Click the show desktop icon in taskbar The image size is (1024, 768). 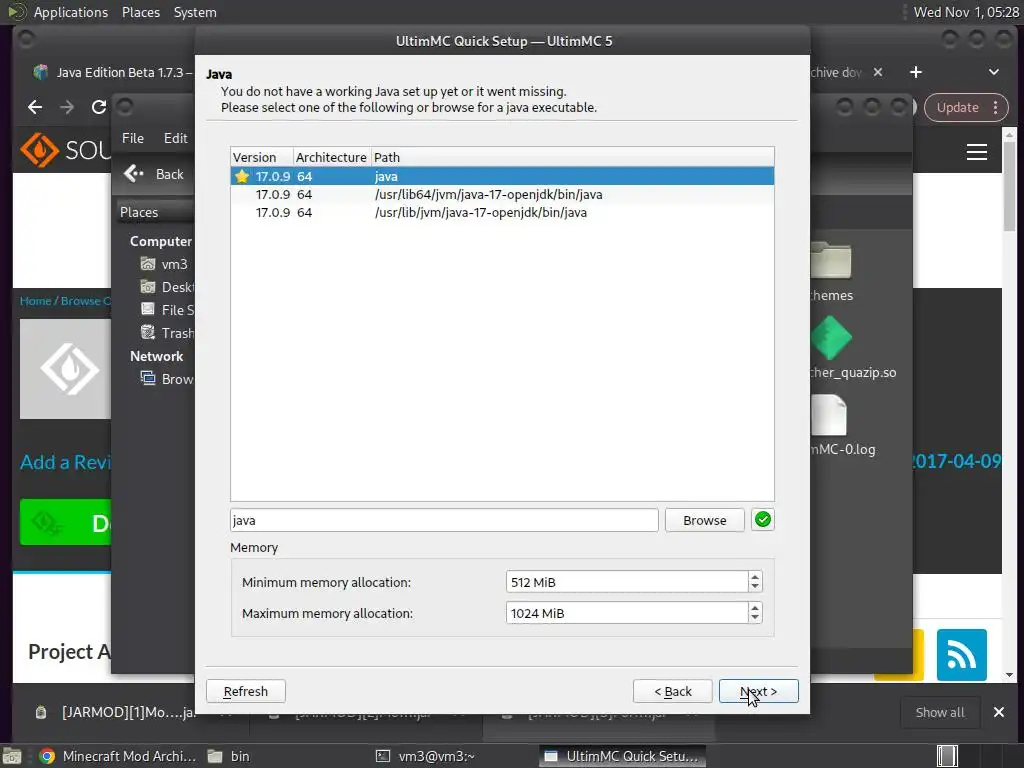[12, 756]
